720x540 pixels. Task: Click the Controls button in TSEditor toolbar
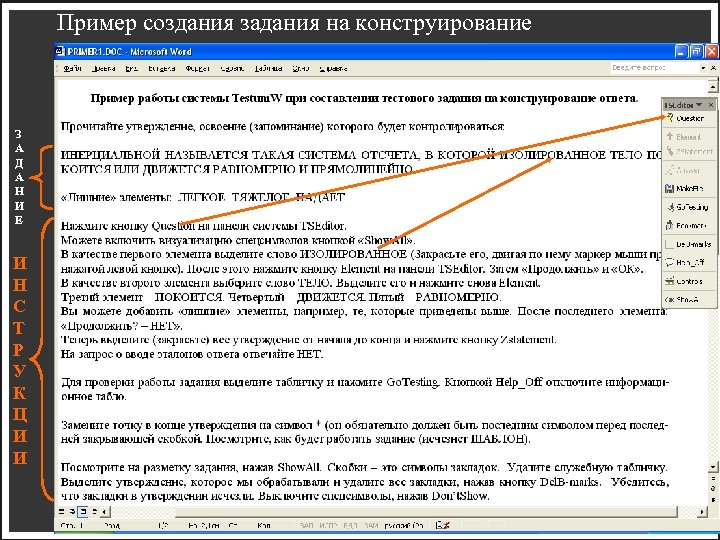(x=684, y=281)
